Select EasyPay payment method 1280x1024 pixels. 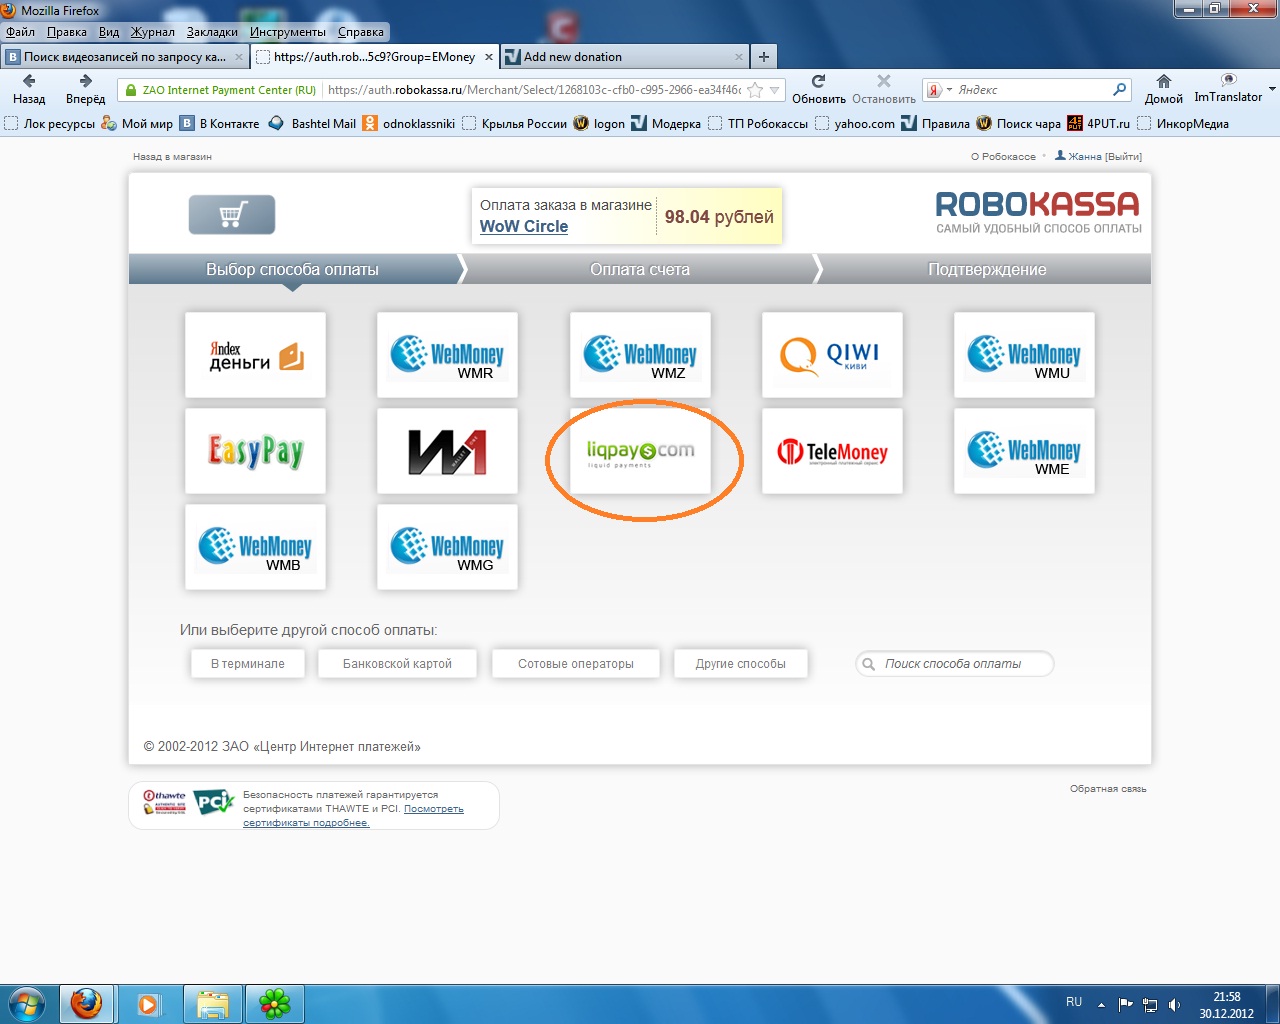pyautogui.click(x=255, y=451)
